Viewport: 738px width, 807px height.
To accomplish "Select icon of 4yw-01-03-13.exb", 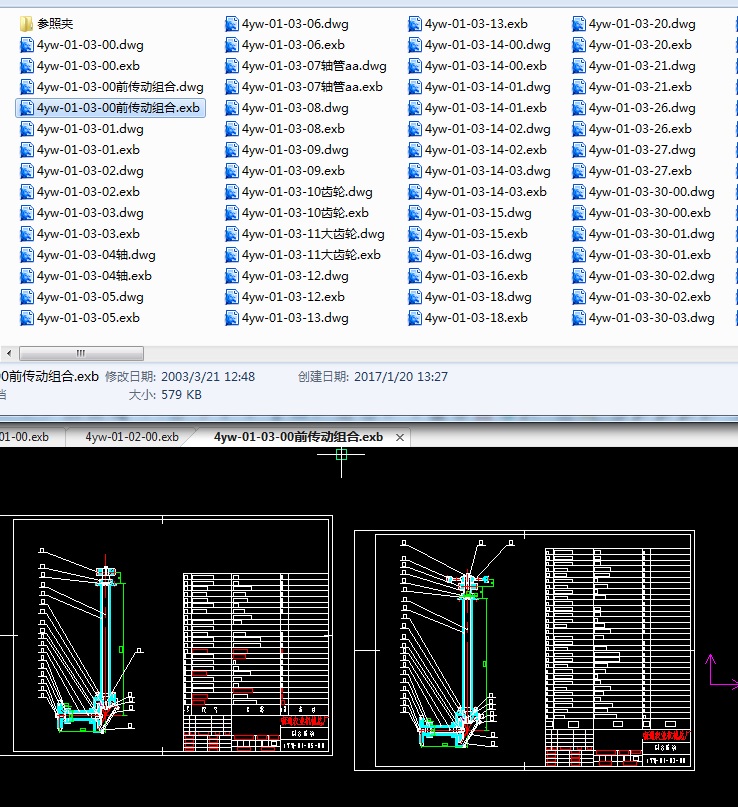I will tap(415, 24).
